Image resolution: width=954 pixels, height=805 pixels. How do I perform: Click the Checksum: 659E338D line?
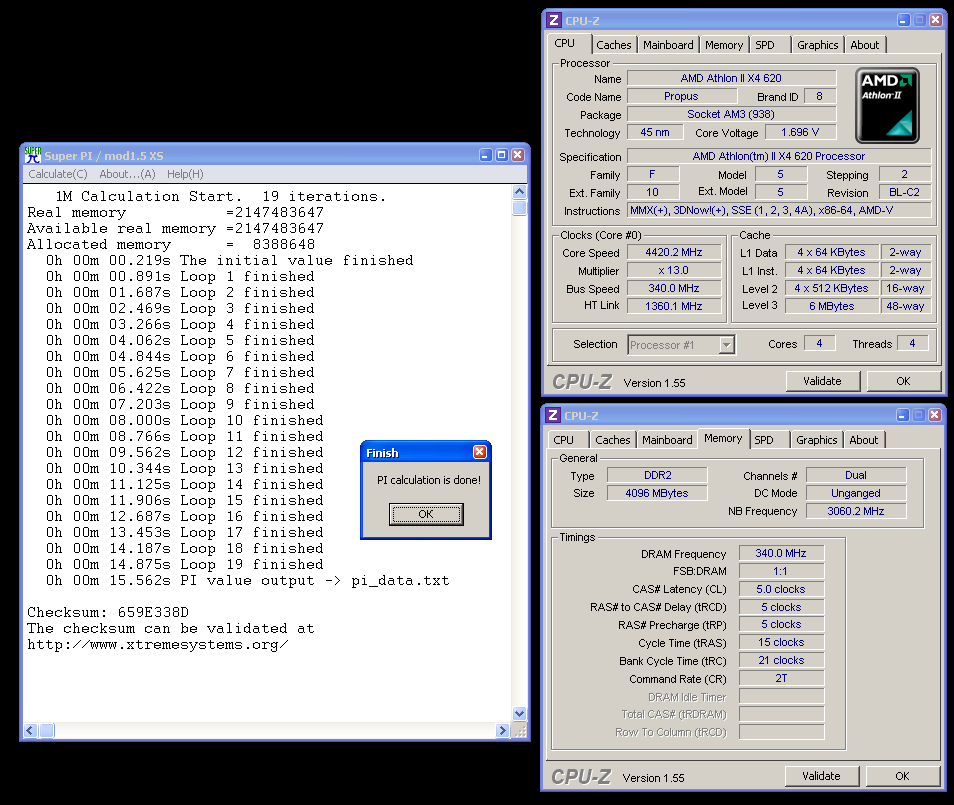[x=108, y=612]
